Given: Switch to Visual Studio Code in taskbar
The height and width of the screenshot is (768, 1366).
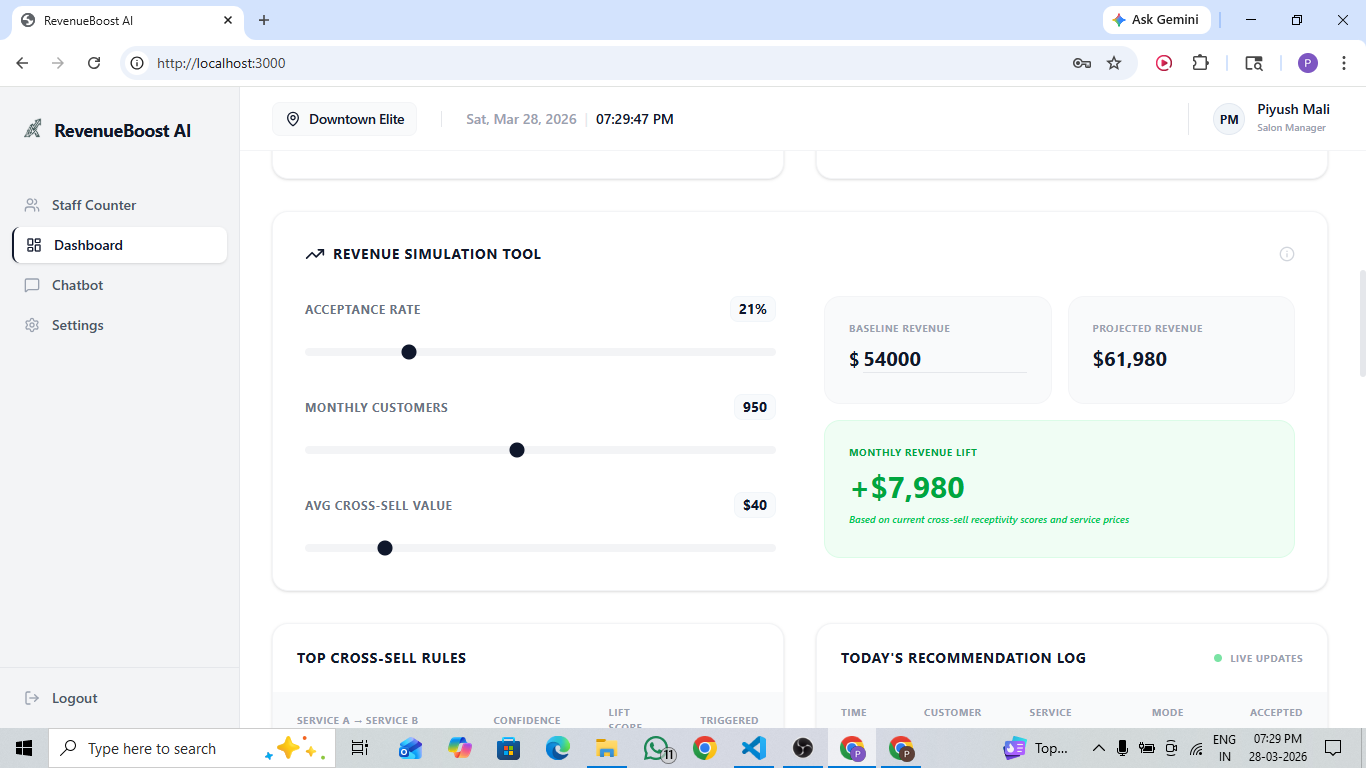Looking at the screenshot, I should [753, 748].
